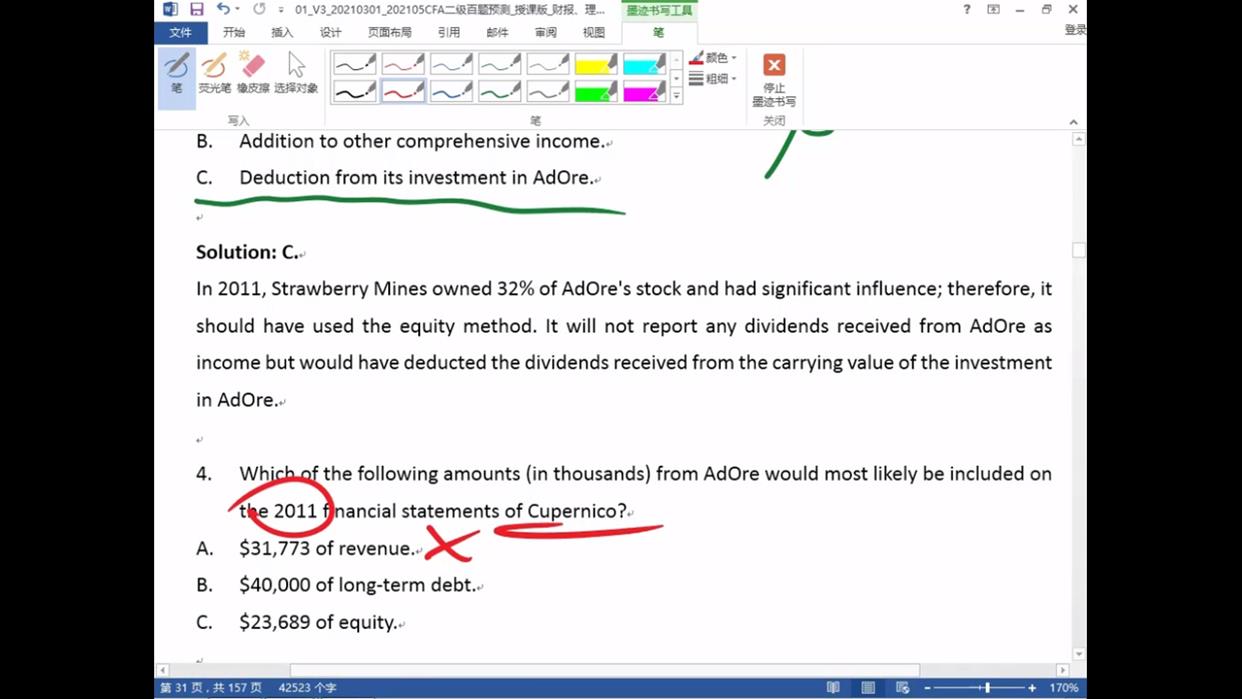Click the Redo icon in title bar
Image resolution: width=1242 pixels, height=699 pixels.
pyautogui.click(x=259, y=9)
